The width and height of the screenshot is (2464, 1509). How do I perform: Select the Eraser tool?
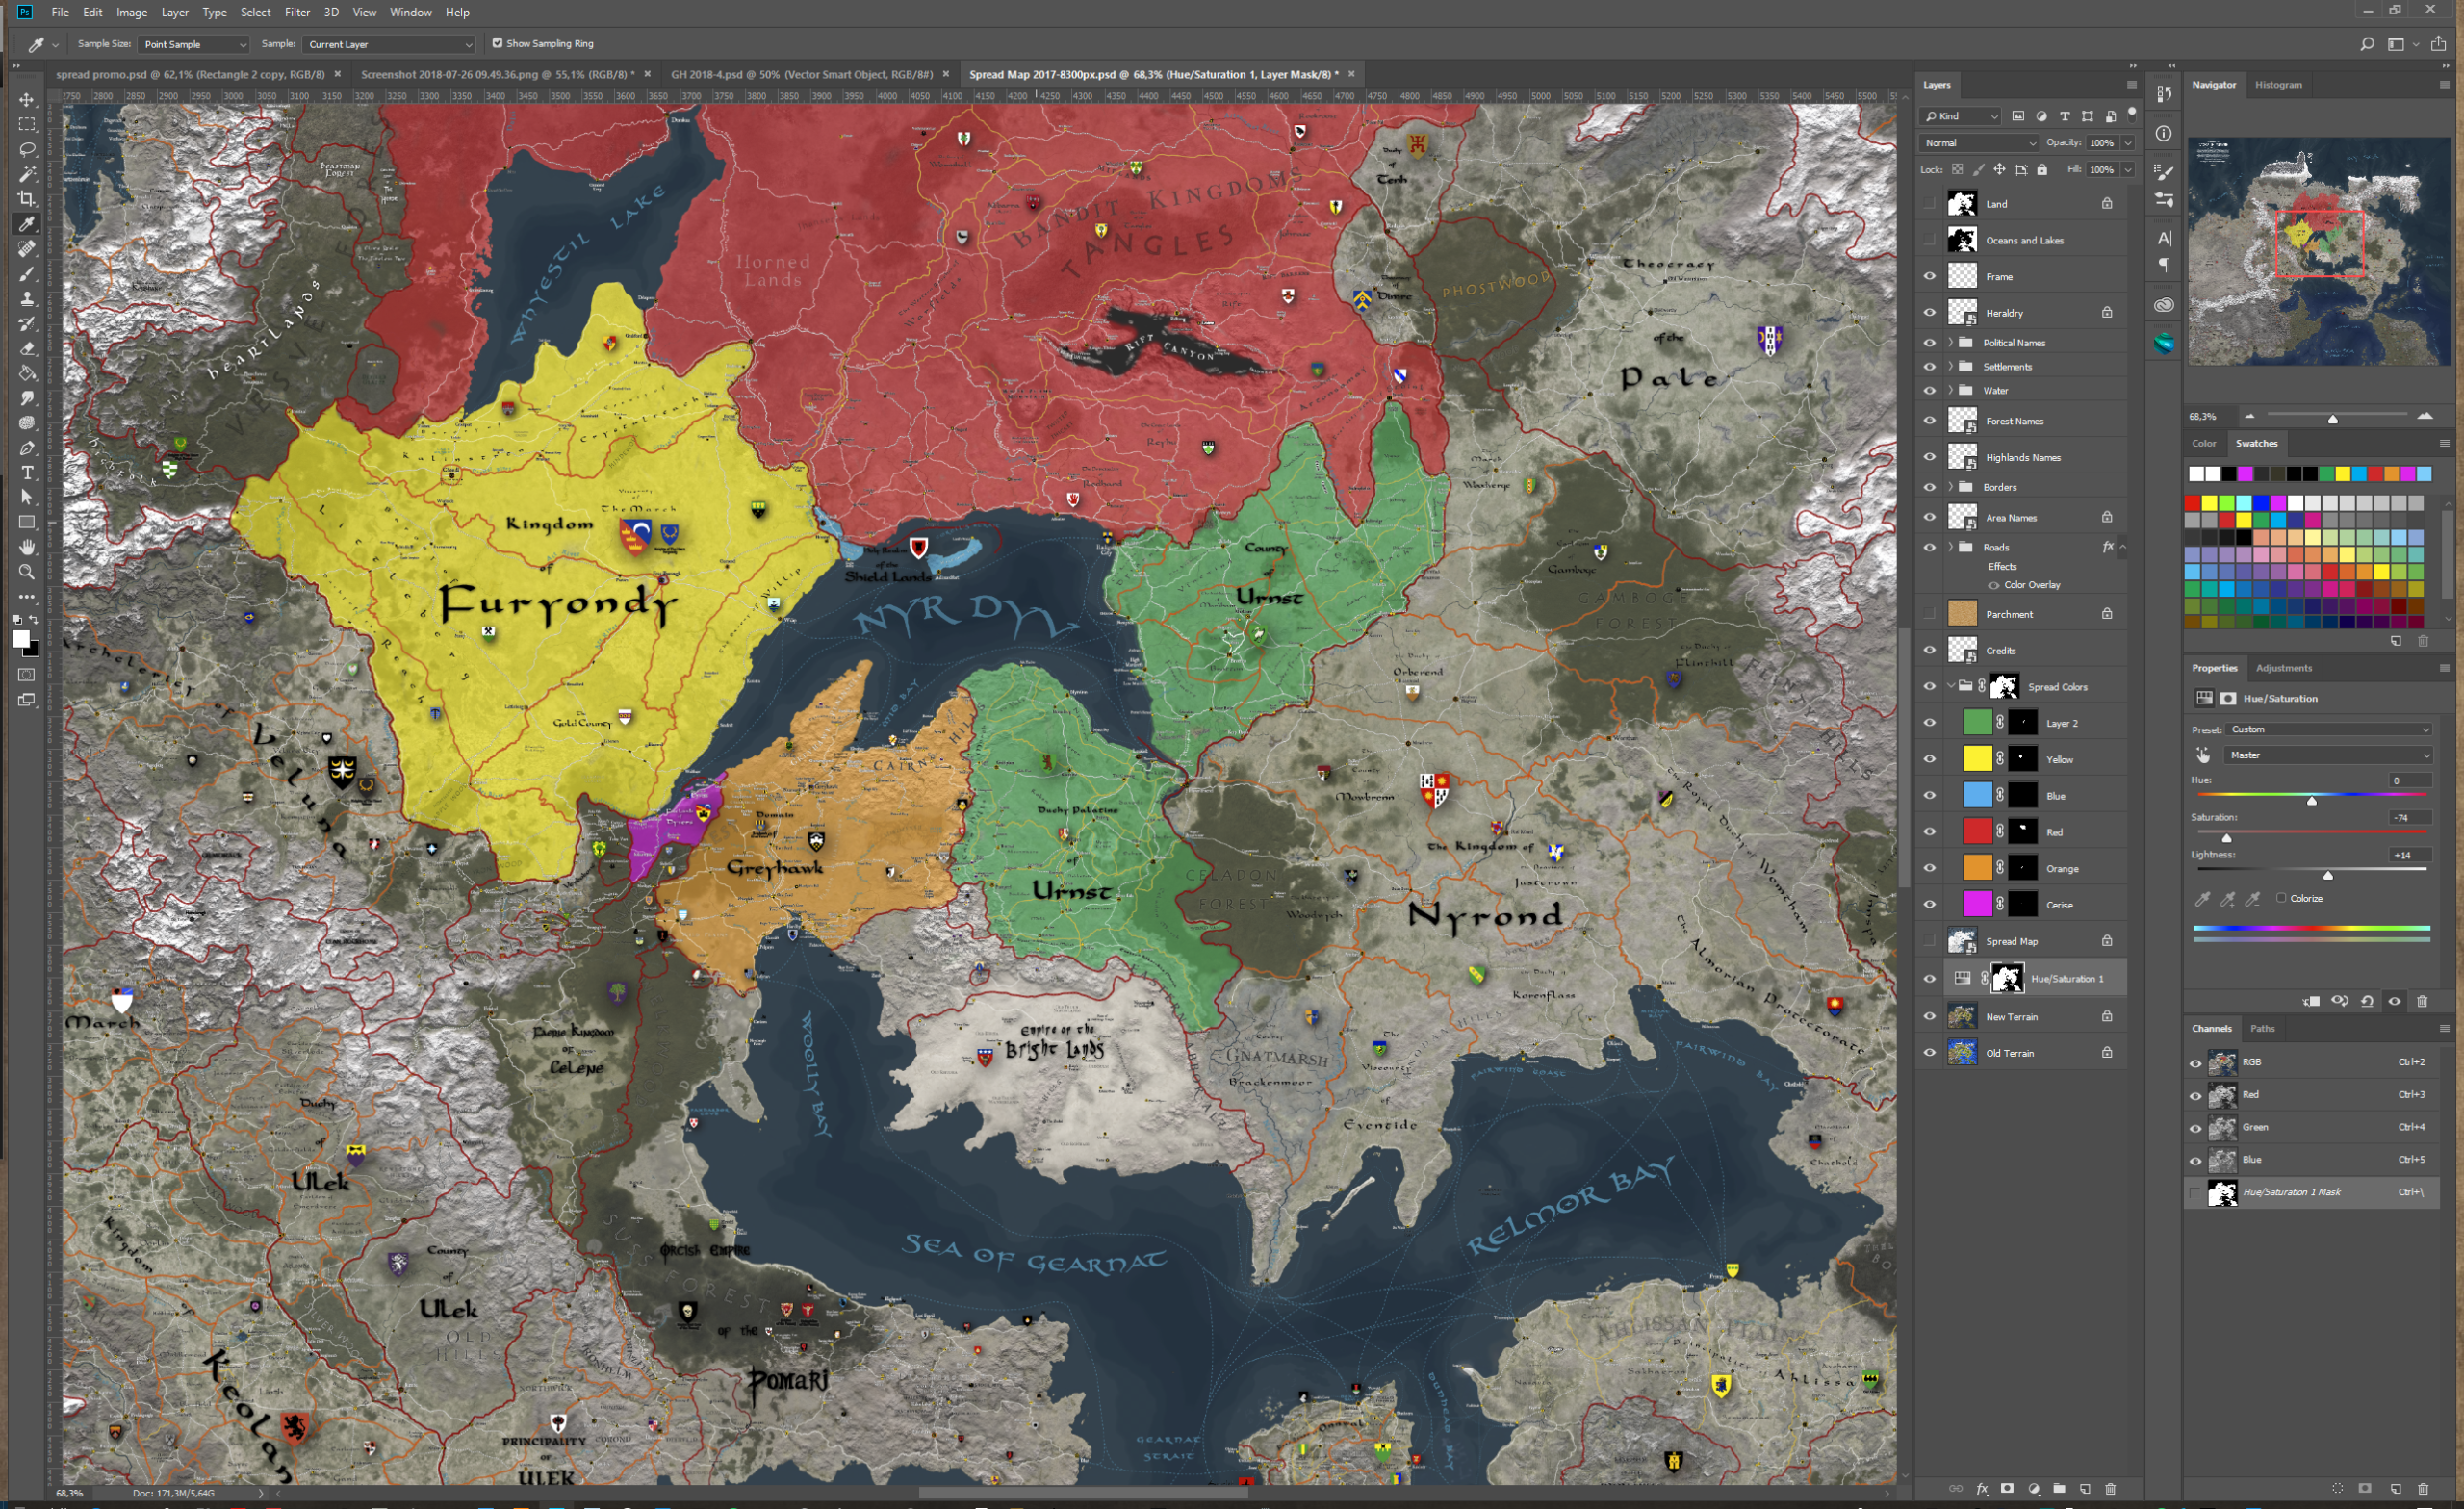pyautogui.click(x=27, y=349)
